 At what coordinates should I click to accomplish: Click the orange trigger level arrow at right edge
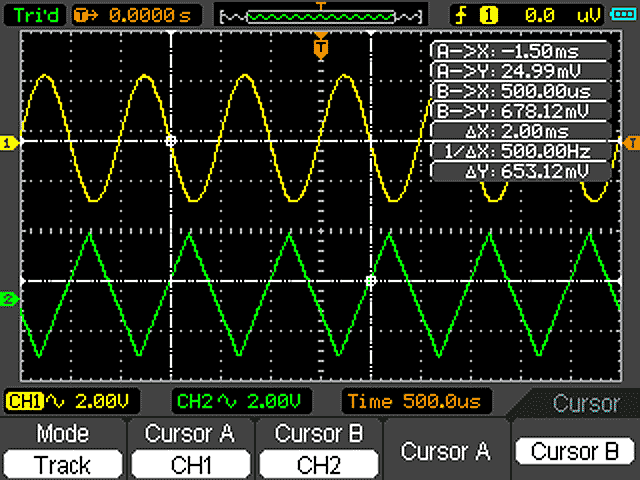pos(631,143)
